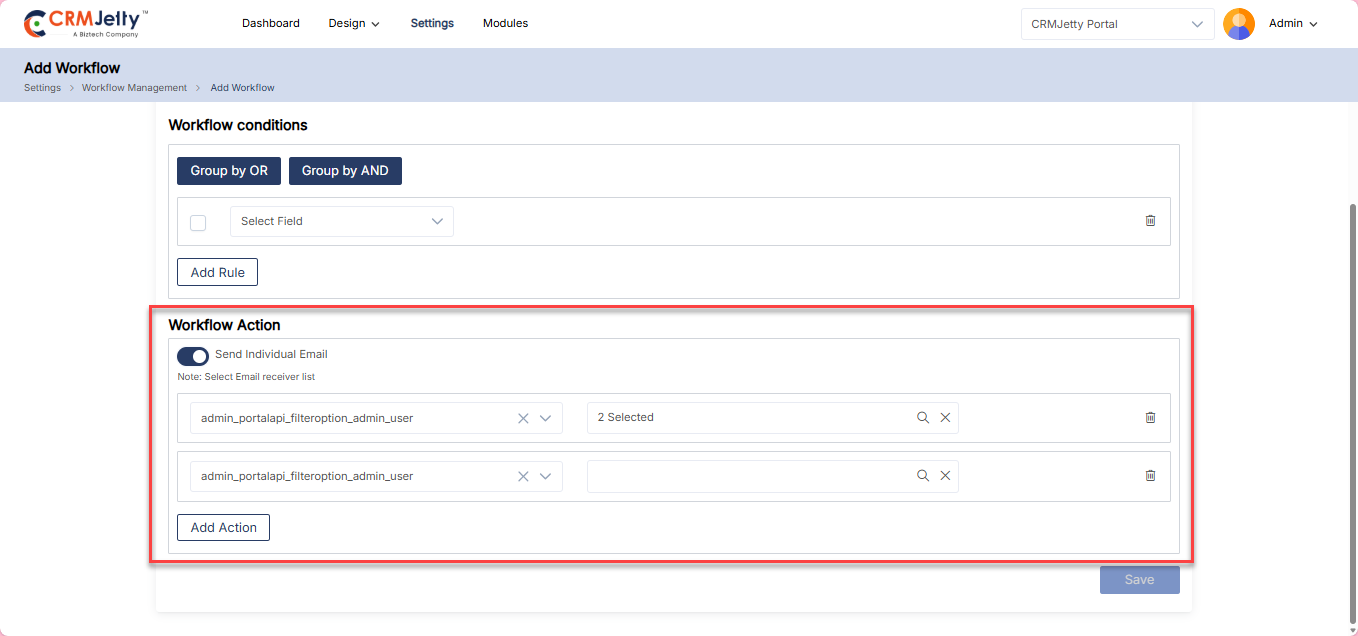
Task: Expand first action's admin_user dropdown arrow
Action: 546,419
